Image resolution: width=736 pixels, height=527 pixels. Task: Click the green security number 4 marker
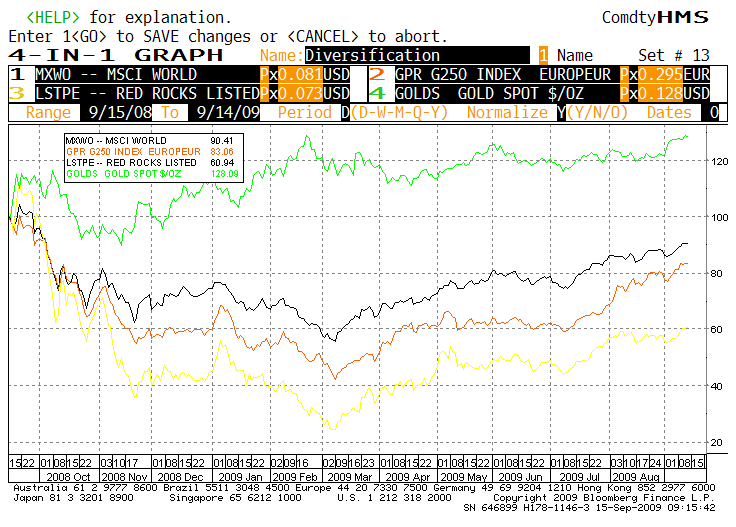click(377, 93)
